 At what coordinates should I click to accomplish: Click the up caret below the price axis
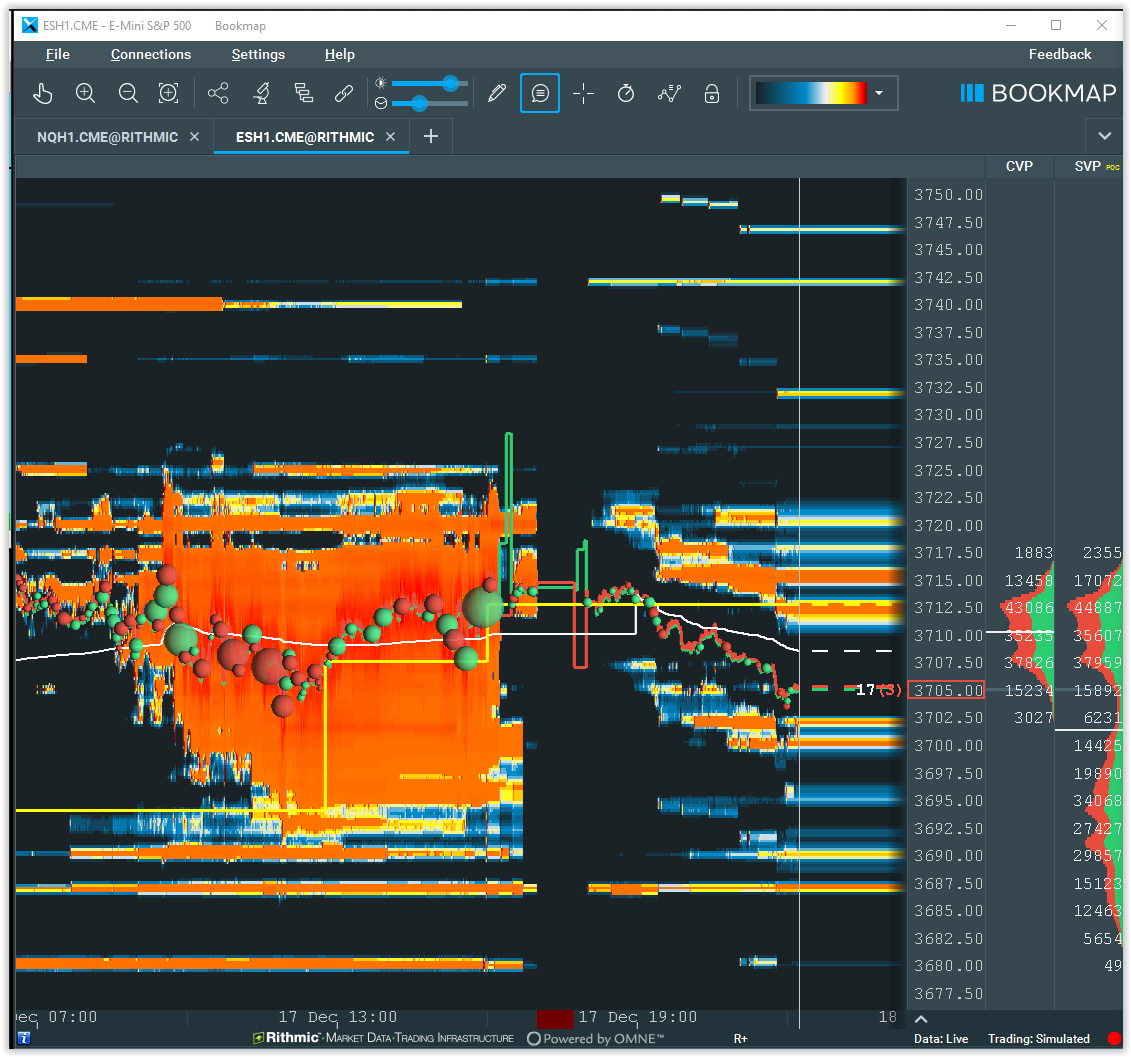point(921,1019)
